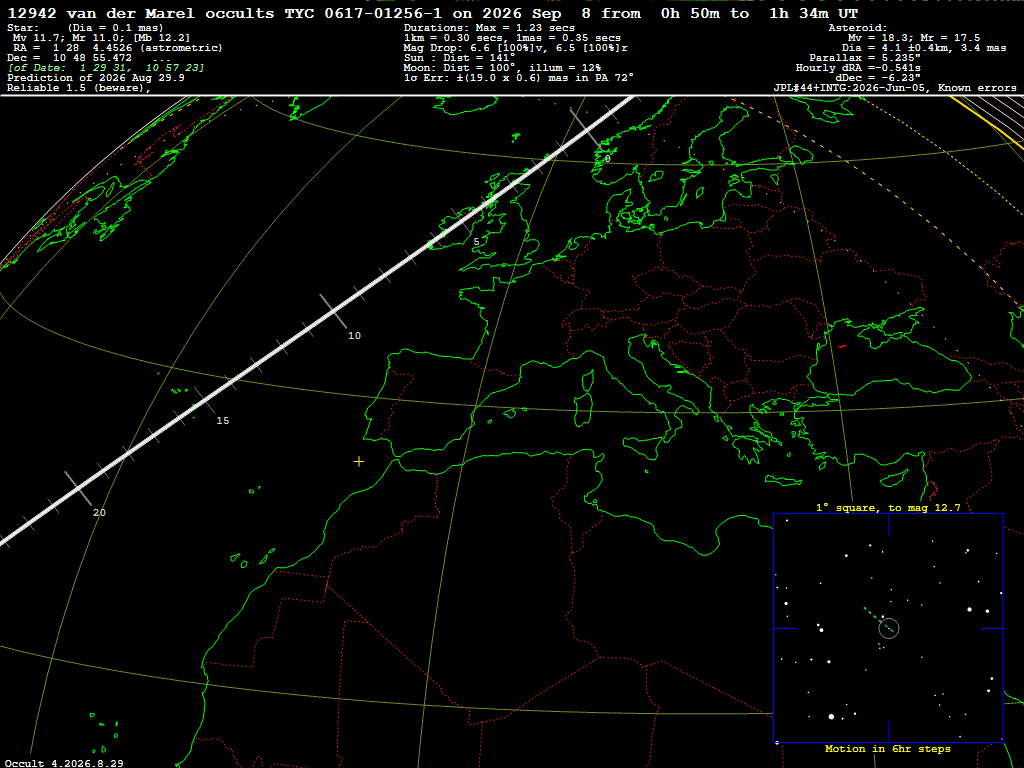The height and width of the screenshot is (768, 1024).
Task: Click minute marker 5 near Ireland
Action: click(x=476, y=242)
